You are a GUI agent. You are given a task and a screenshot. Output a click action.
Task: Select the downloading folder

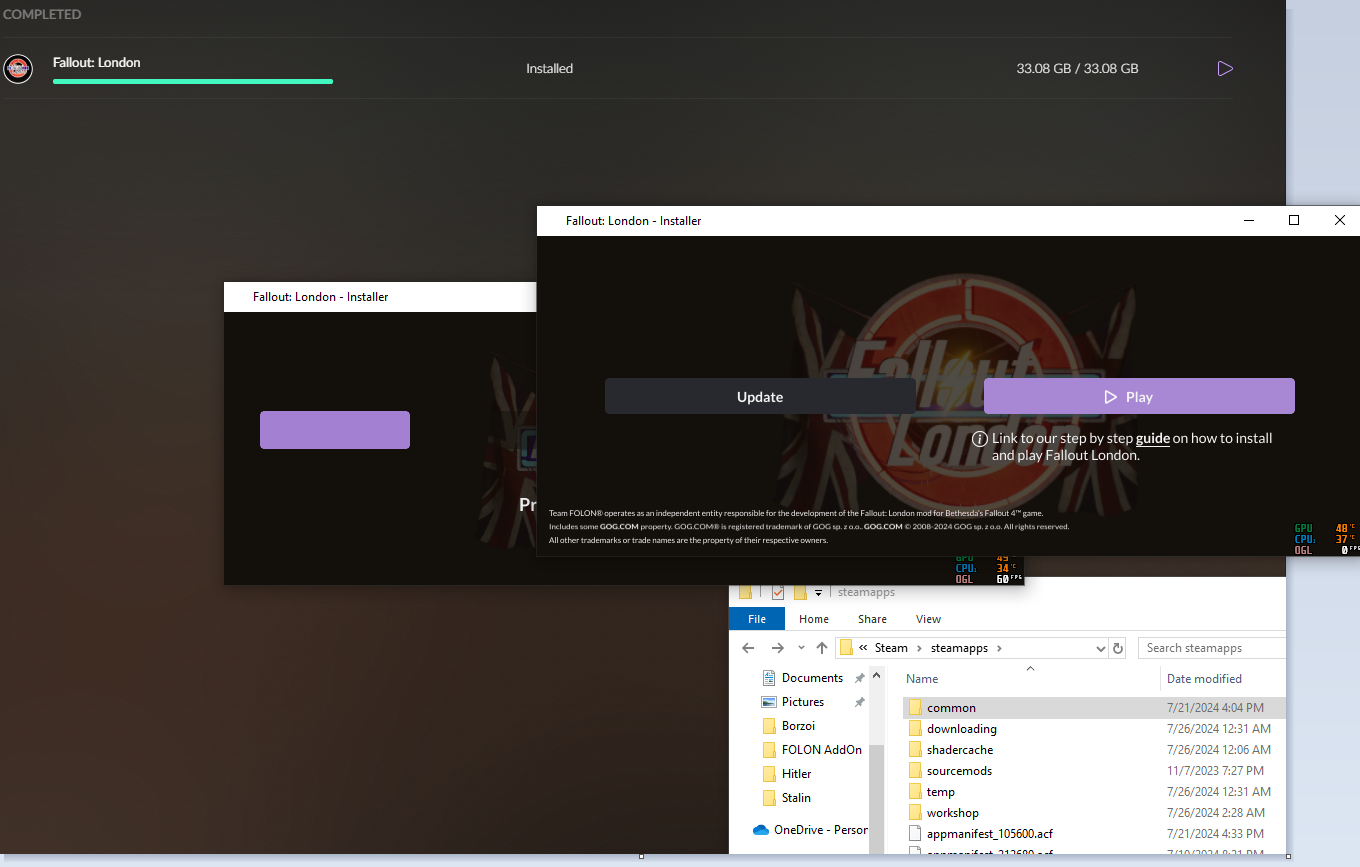pos(961,729)
